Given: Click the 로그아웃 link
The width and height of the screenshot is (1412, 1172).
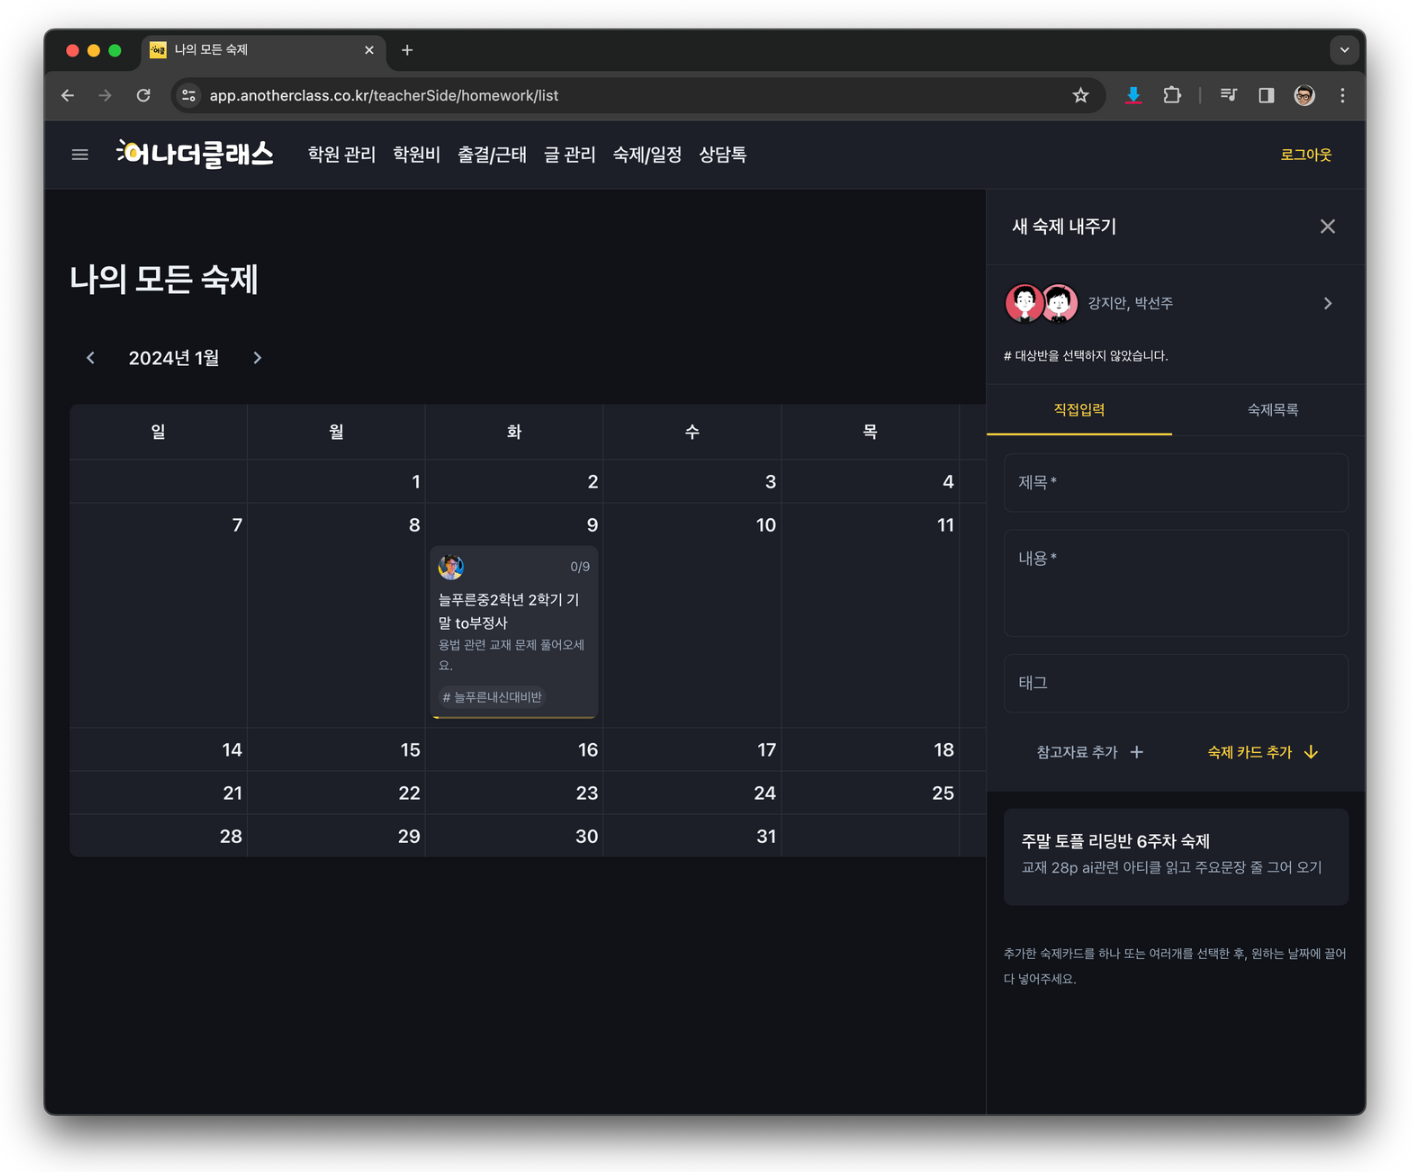Looking at the screenshot, I should [1306, 155].
